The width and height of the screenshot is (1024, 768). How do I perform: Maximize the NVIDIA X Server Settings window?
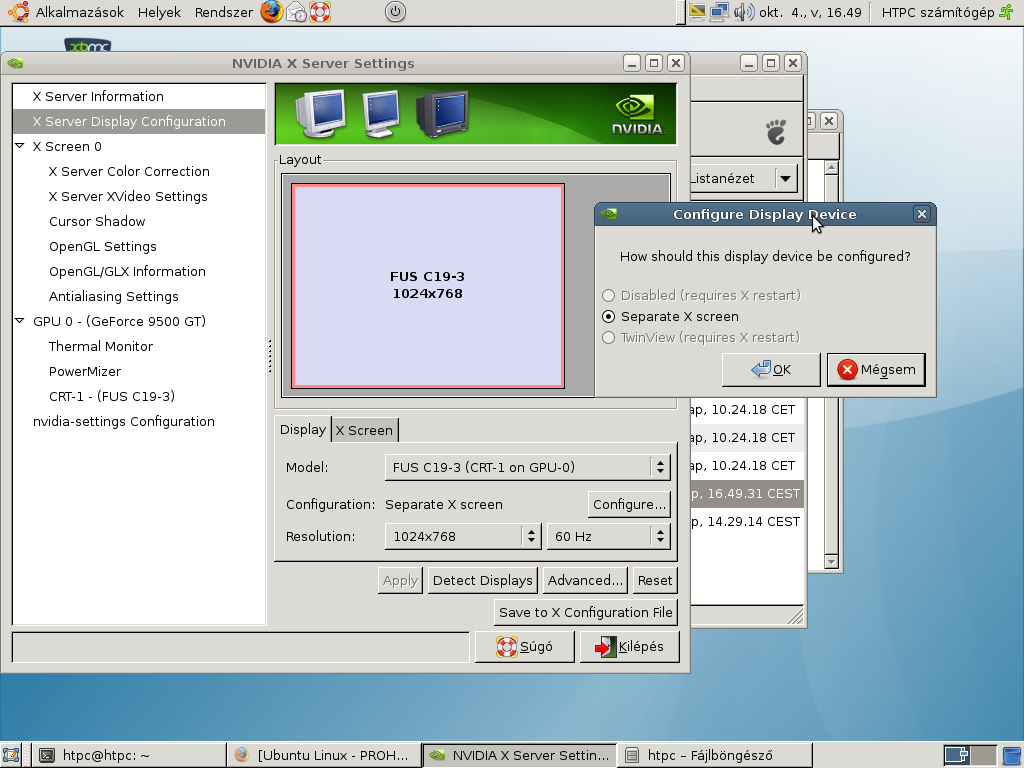click(x=654, y=63)
